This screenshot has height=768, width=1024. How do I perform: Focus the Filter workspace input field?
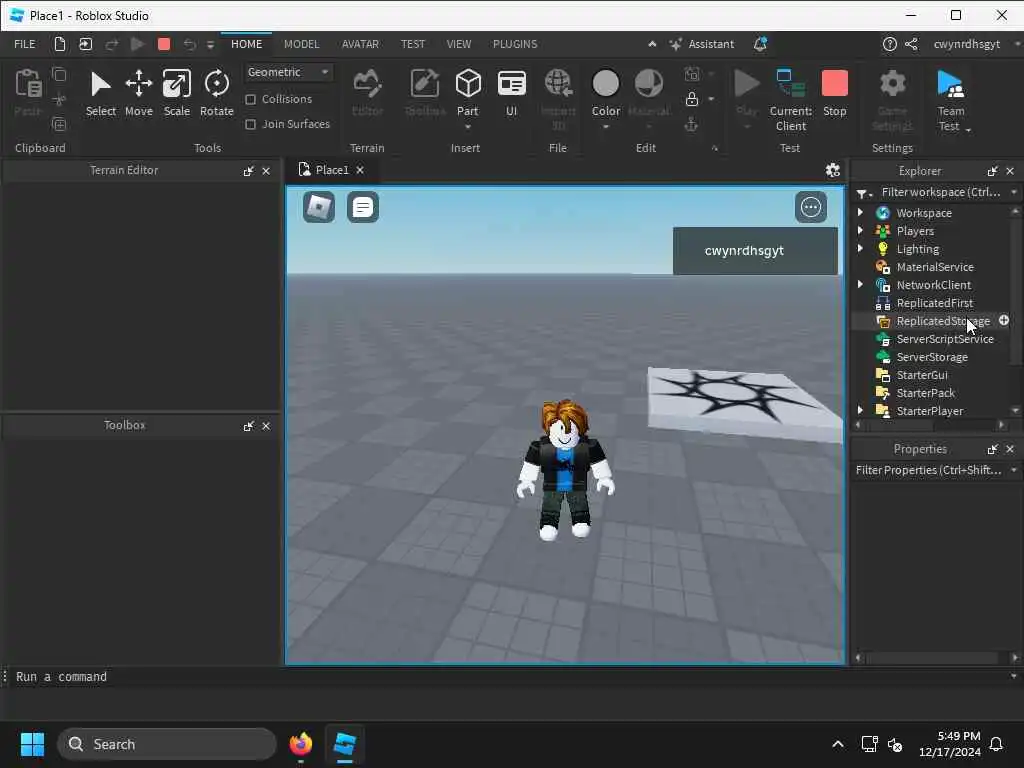coord(940,192)
